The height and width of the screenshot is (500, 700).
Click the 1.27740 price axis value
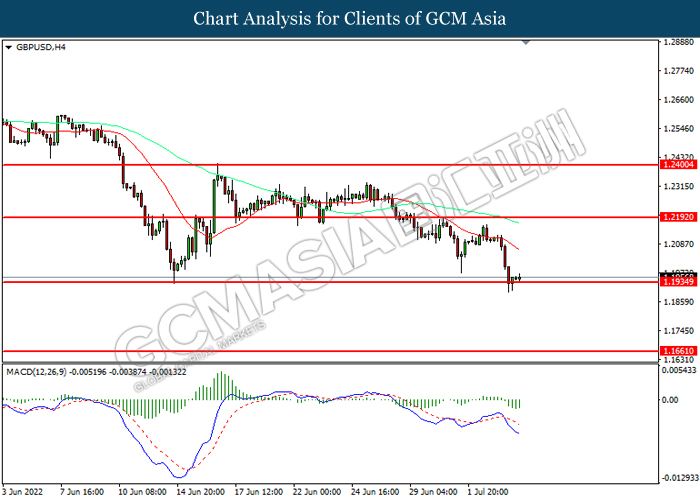pyautogui.click(x=679, y=71)
